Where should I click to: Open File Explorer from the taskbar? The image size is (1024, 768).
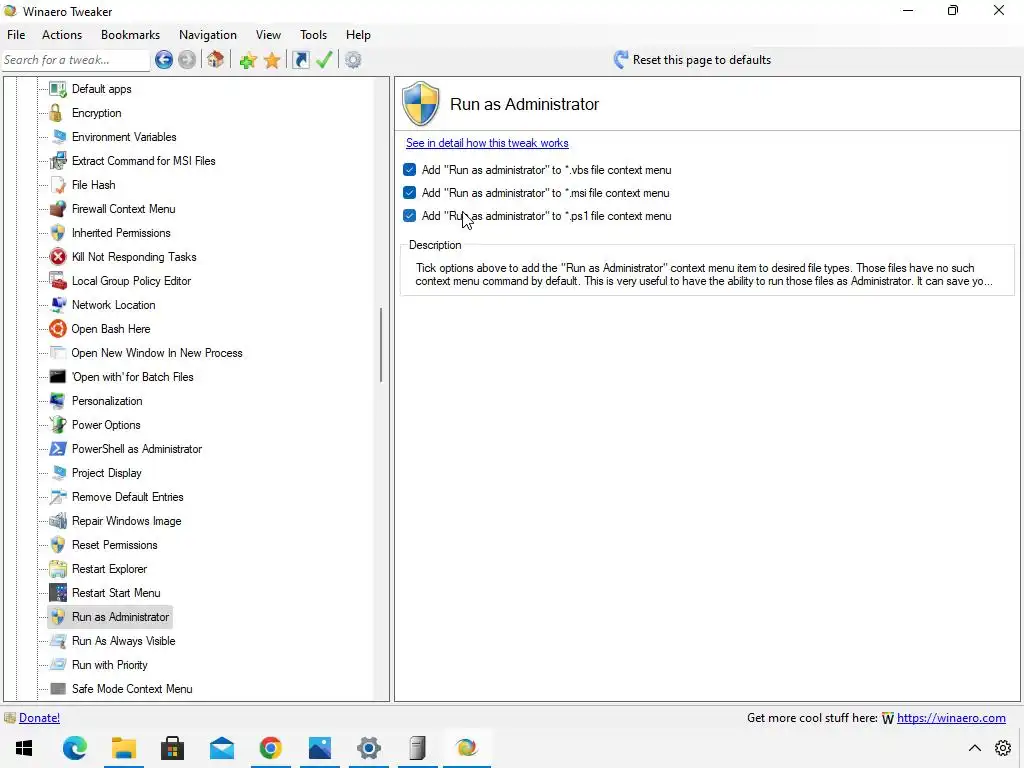pyautogui.click(x=123, y=748)
